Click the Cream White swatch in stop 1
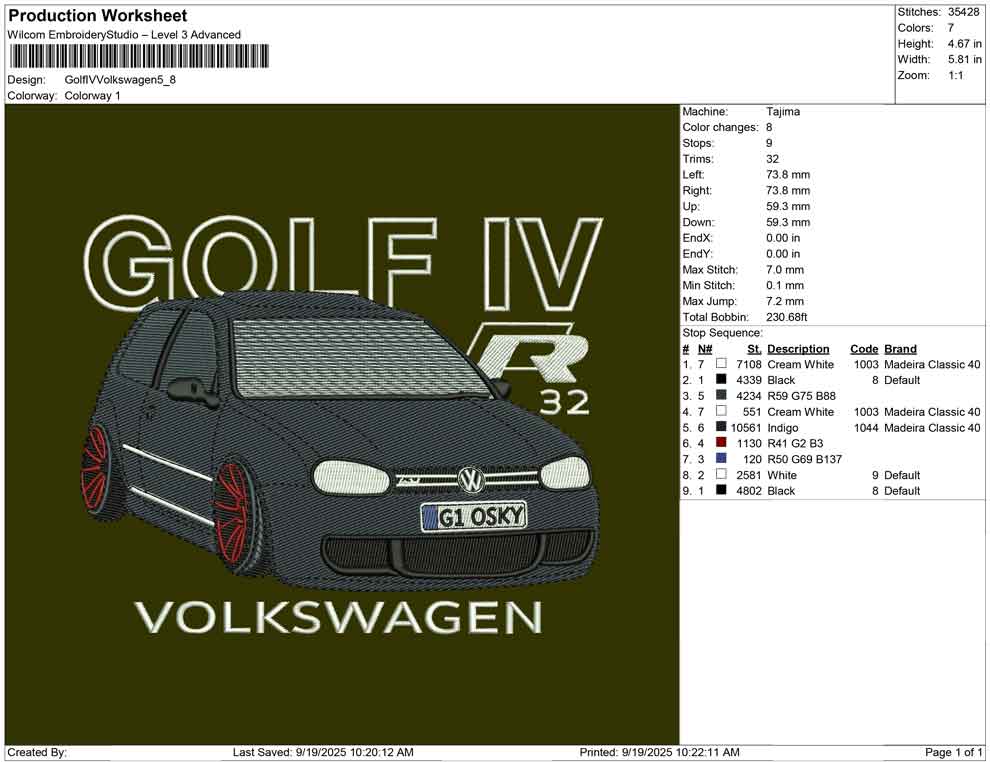 point(721,364)
